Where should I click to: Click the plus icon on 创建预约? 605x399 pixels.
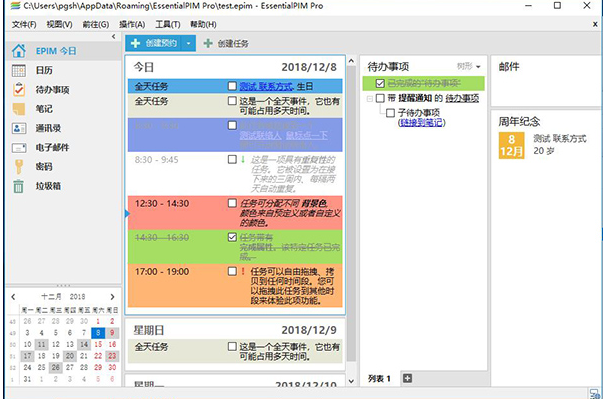[x=135, y=43]
